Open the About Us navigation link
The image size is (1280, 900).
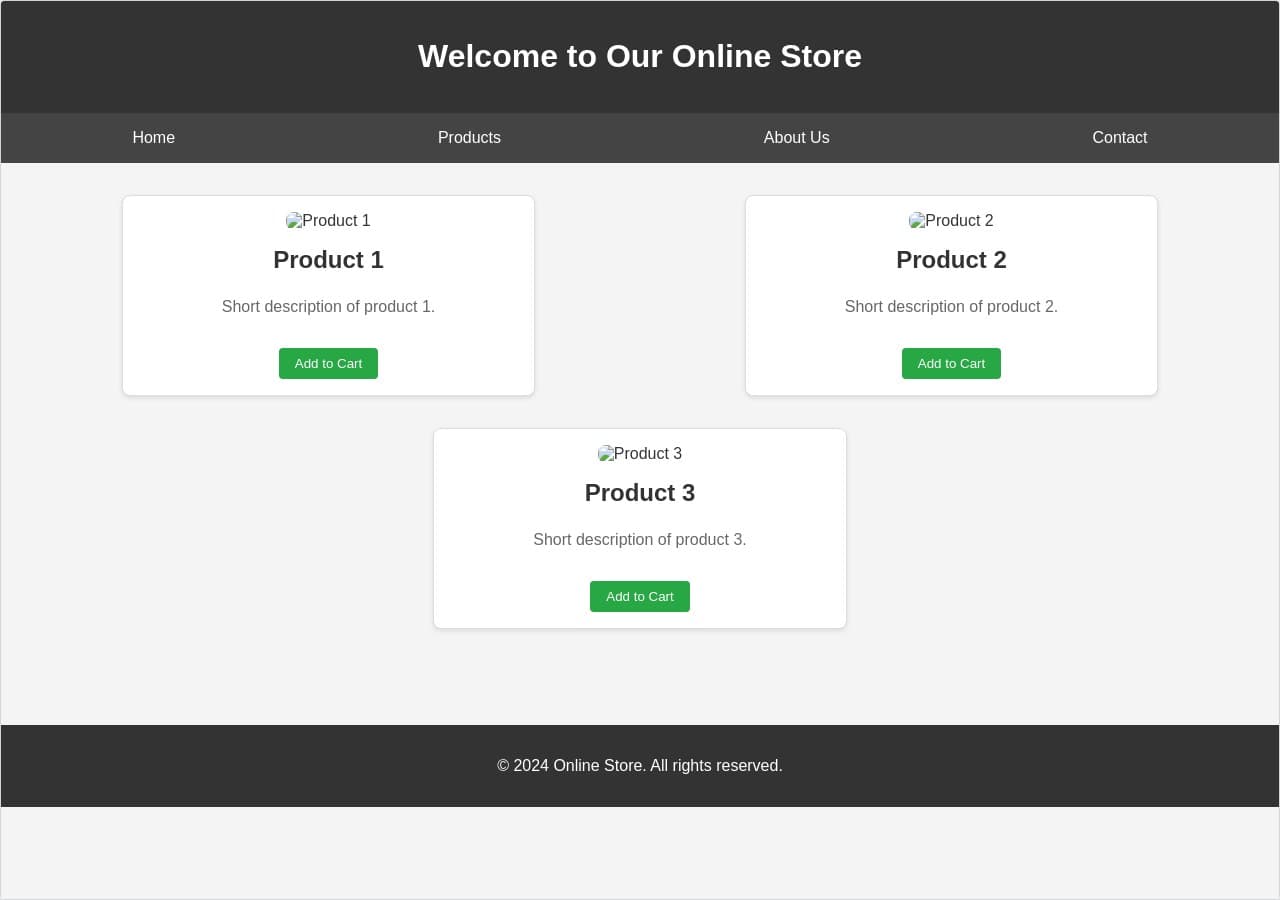tap(796, 138)
